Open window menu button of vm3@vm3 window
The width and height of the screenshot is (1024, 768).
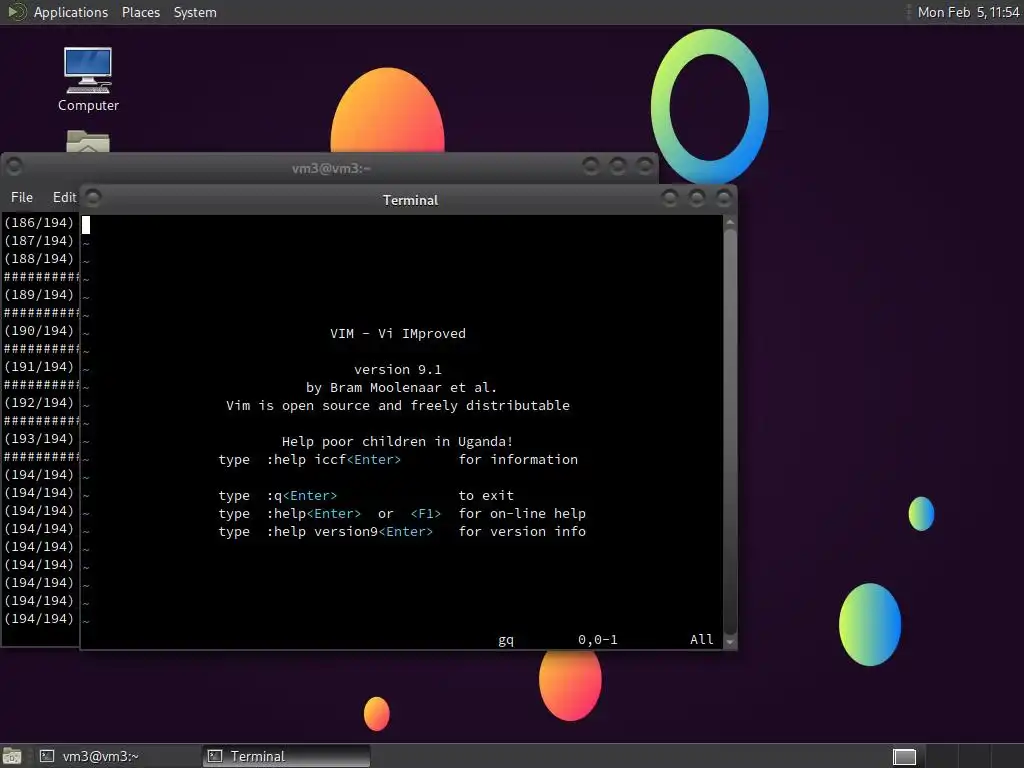(x=14, y=167)
